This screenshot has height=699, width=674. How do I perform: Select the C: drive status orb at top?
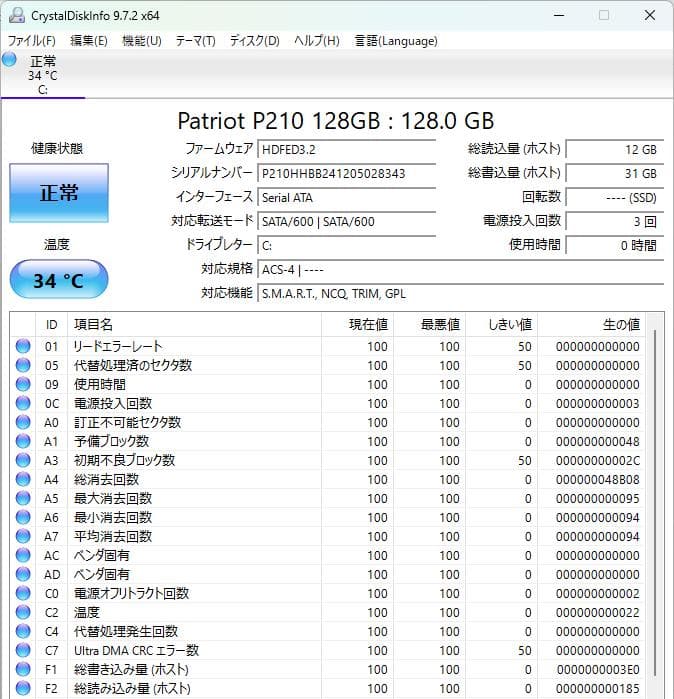tap(9, 59)
